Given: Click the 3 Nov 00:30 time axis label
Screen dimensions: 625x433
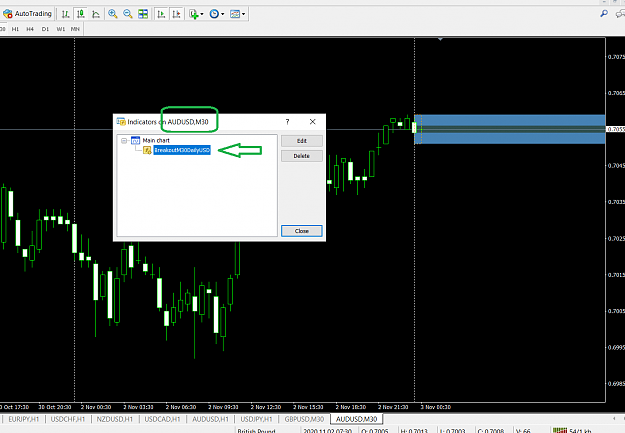Looking at the screenshot, I should tap(436, 407).
